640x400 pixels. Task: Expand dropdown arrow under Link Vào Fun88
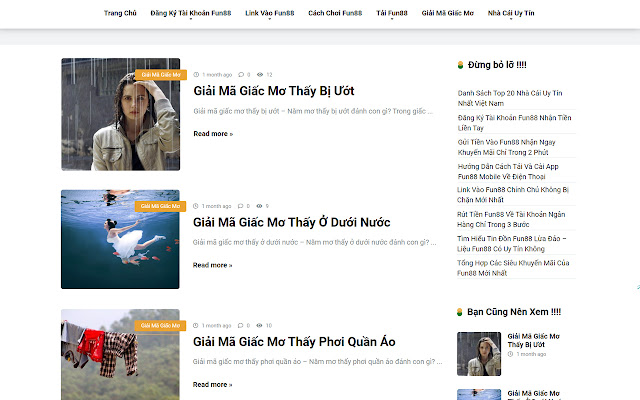click(x=269, y=19)
